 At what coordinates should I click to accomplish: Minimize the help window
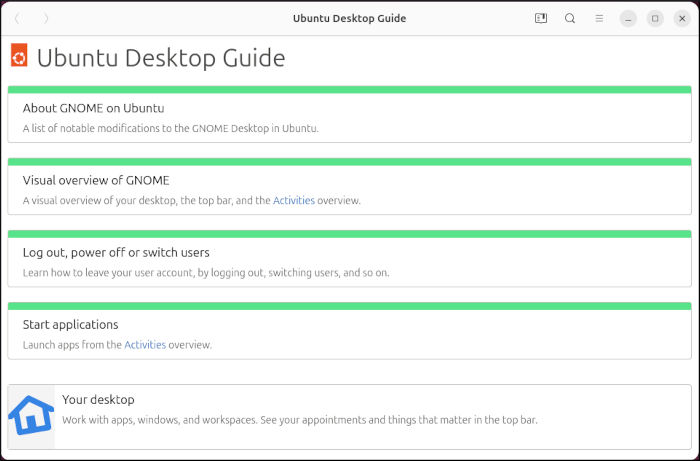click(x=627, y=18)
